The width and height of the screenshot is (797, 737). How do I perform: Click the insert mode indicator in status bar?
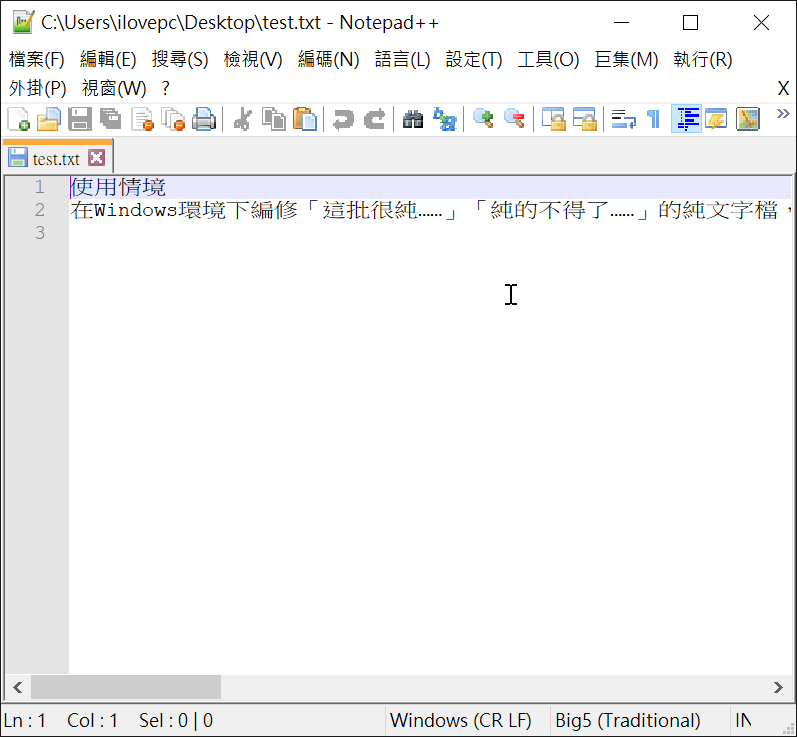pos(743,720)
